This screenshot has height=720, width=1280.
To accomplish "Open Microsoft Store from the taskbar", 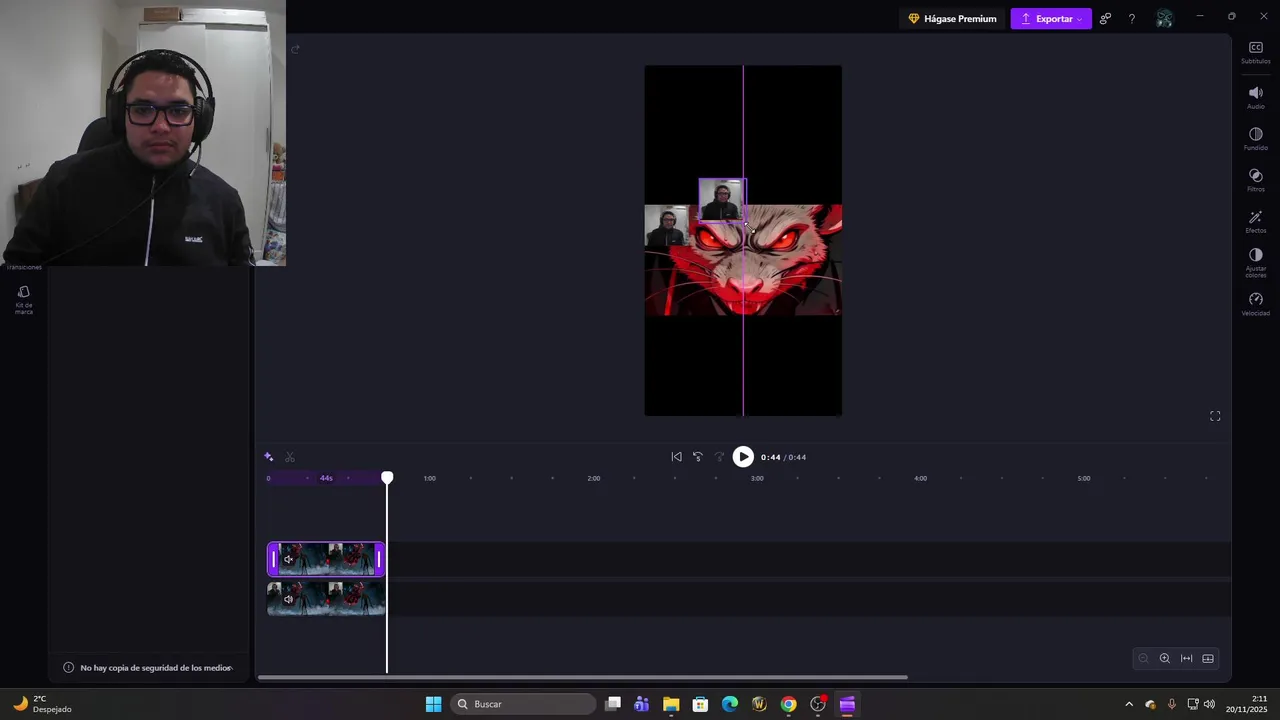I will coord(700,704).
